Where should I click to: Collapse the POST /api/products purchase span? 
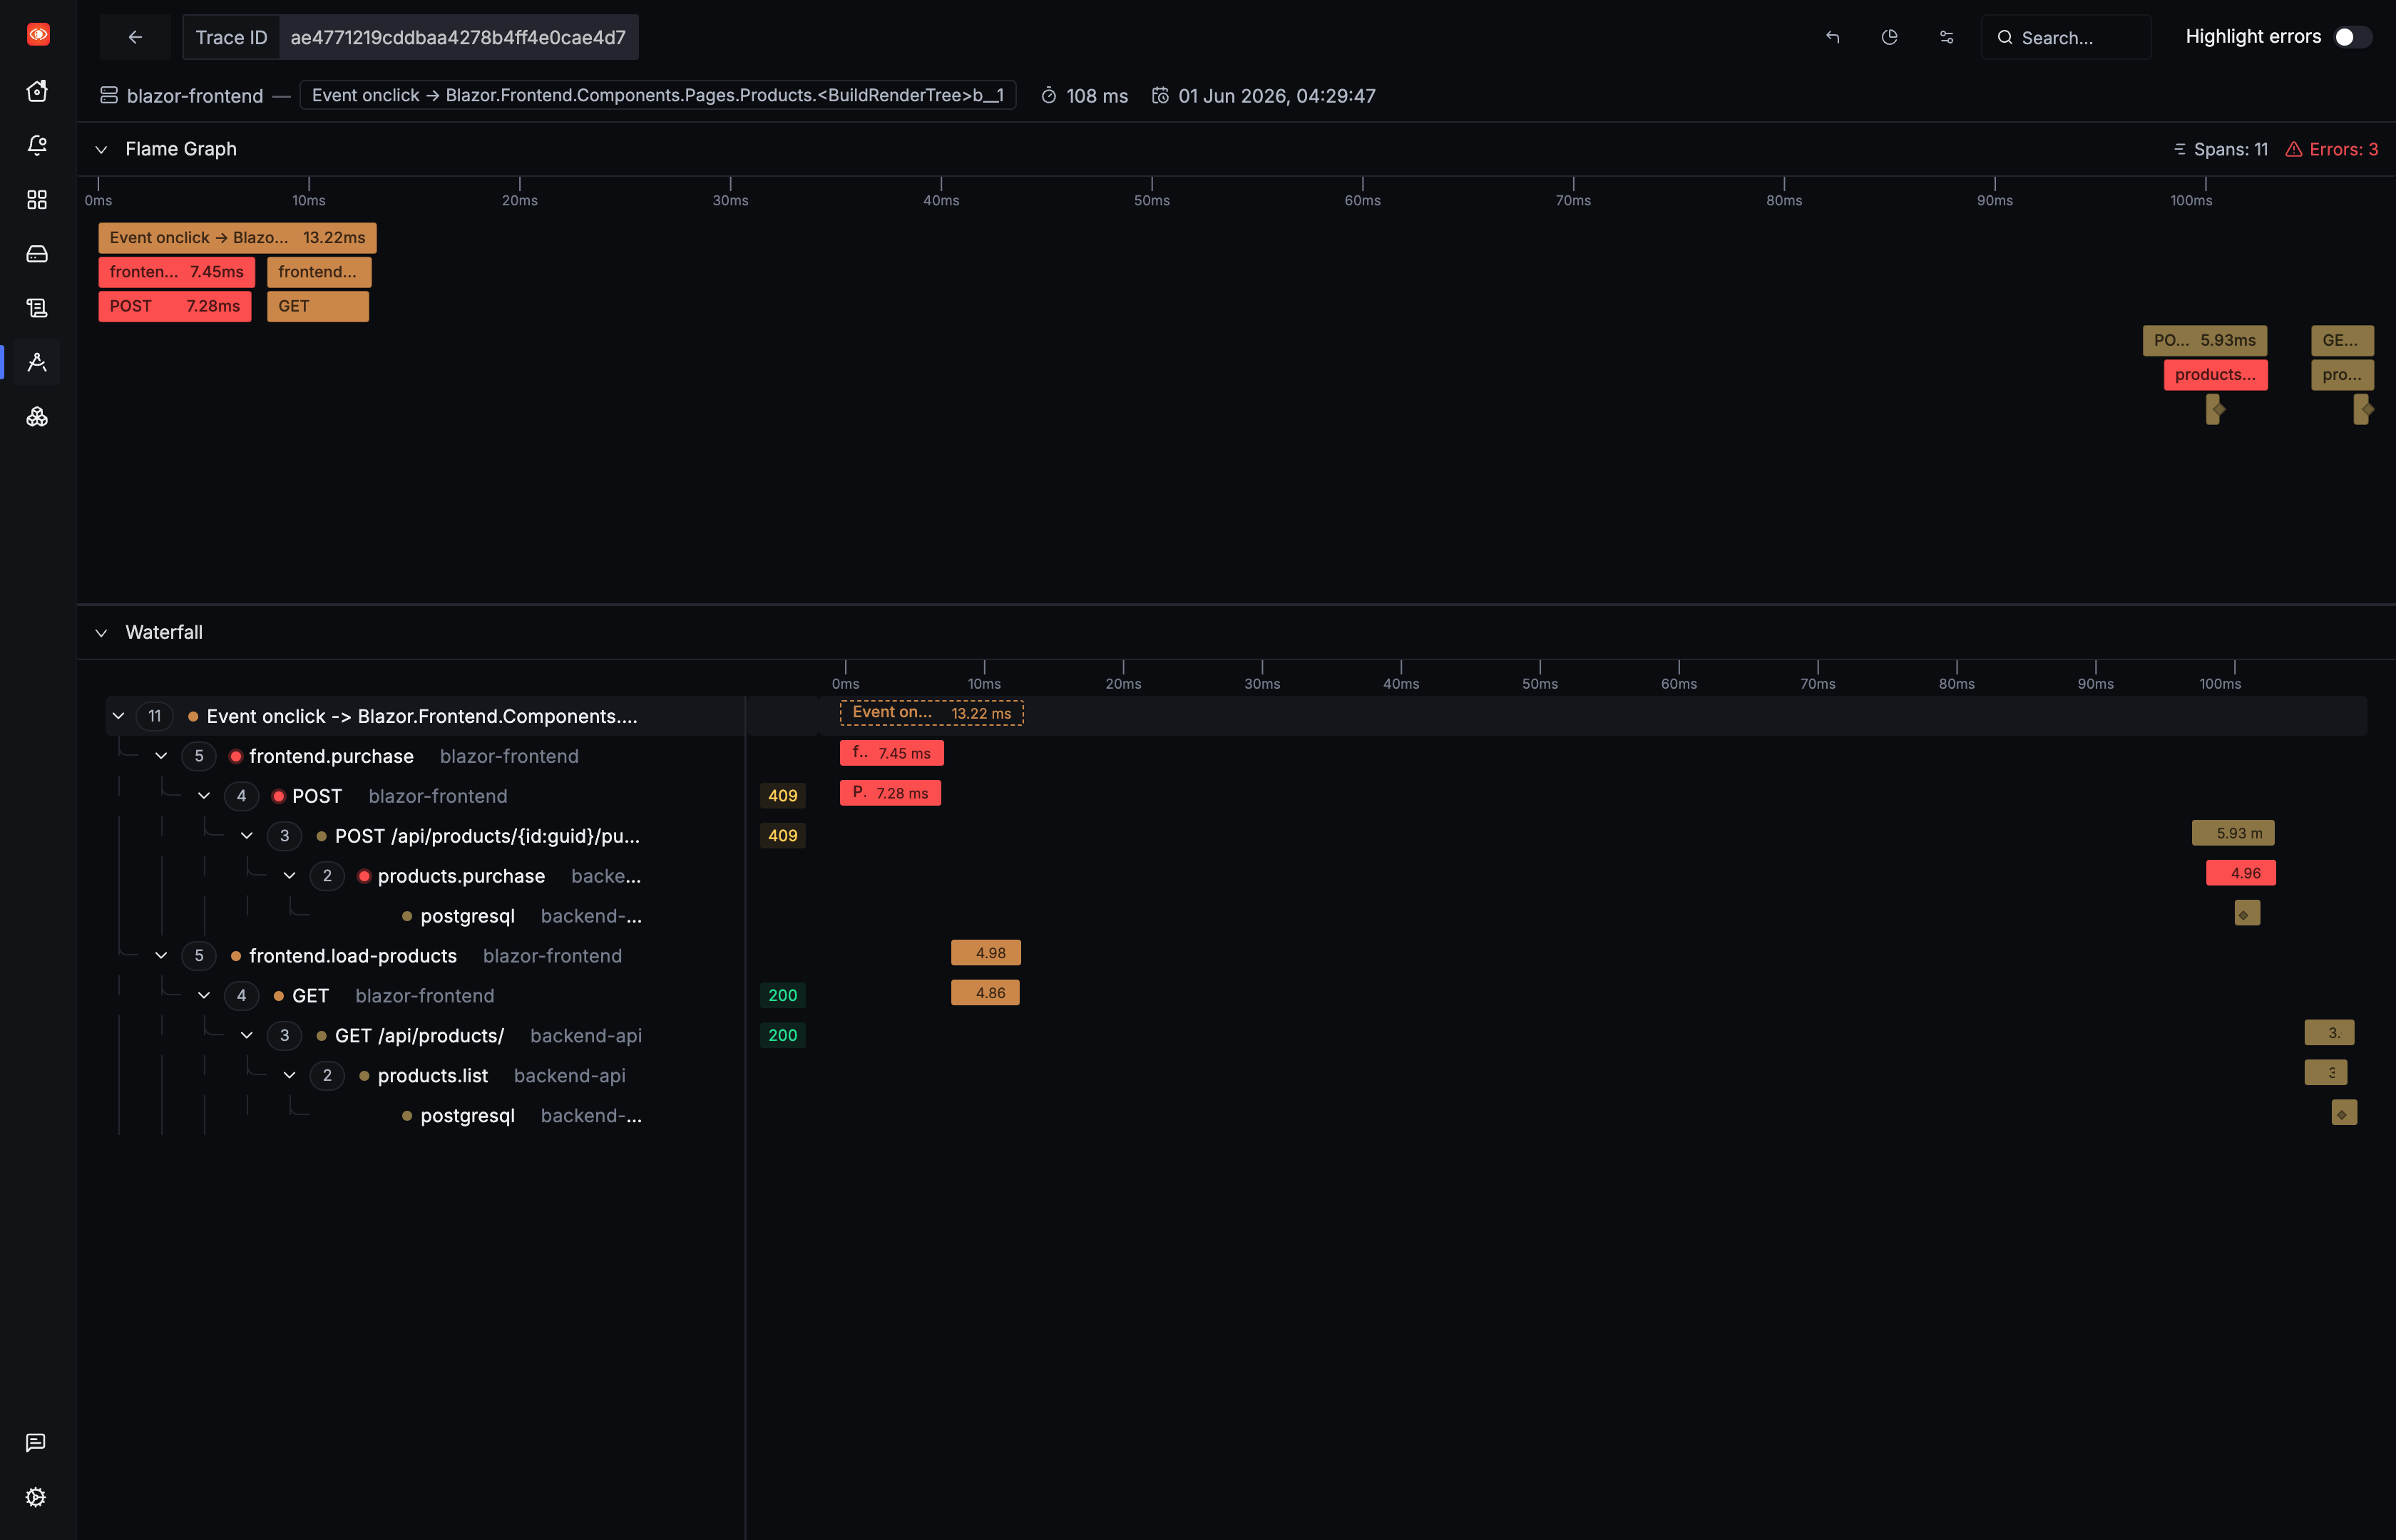click(x=247, y=836)
